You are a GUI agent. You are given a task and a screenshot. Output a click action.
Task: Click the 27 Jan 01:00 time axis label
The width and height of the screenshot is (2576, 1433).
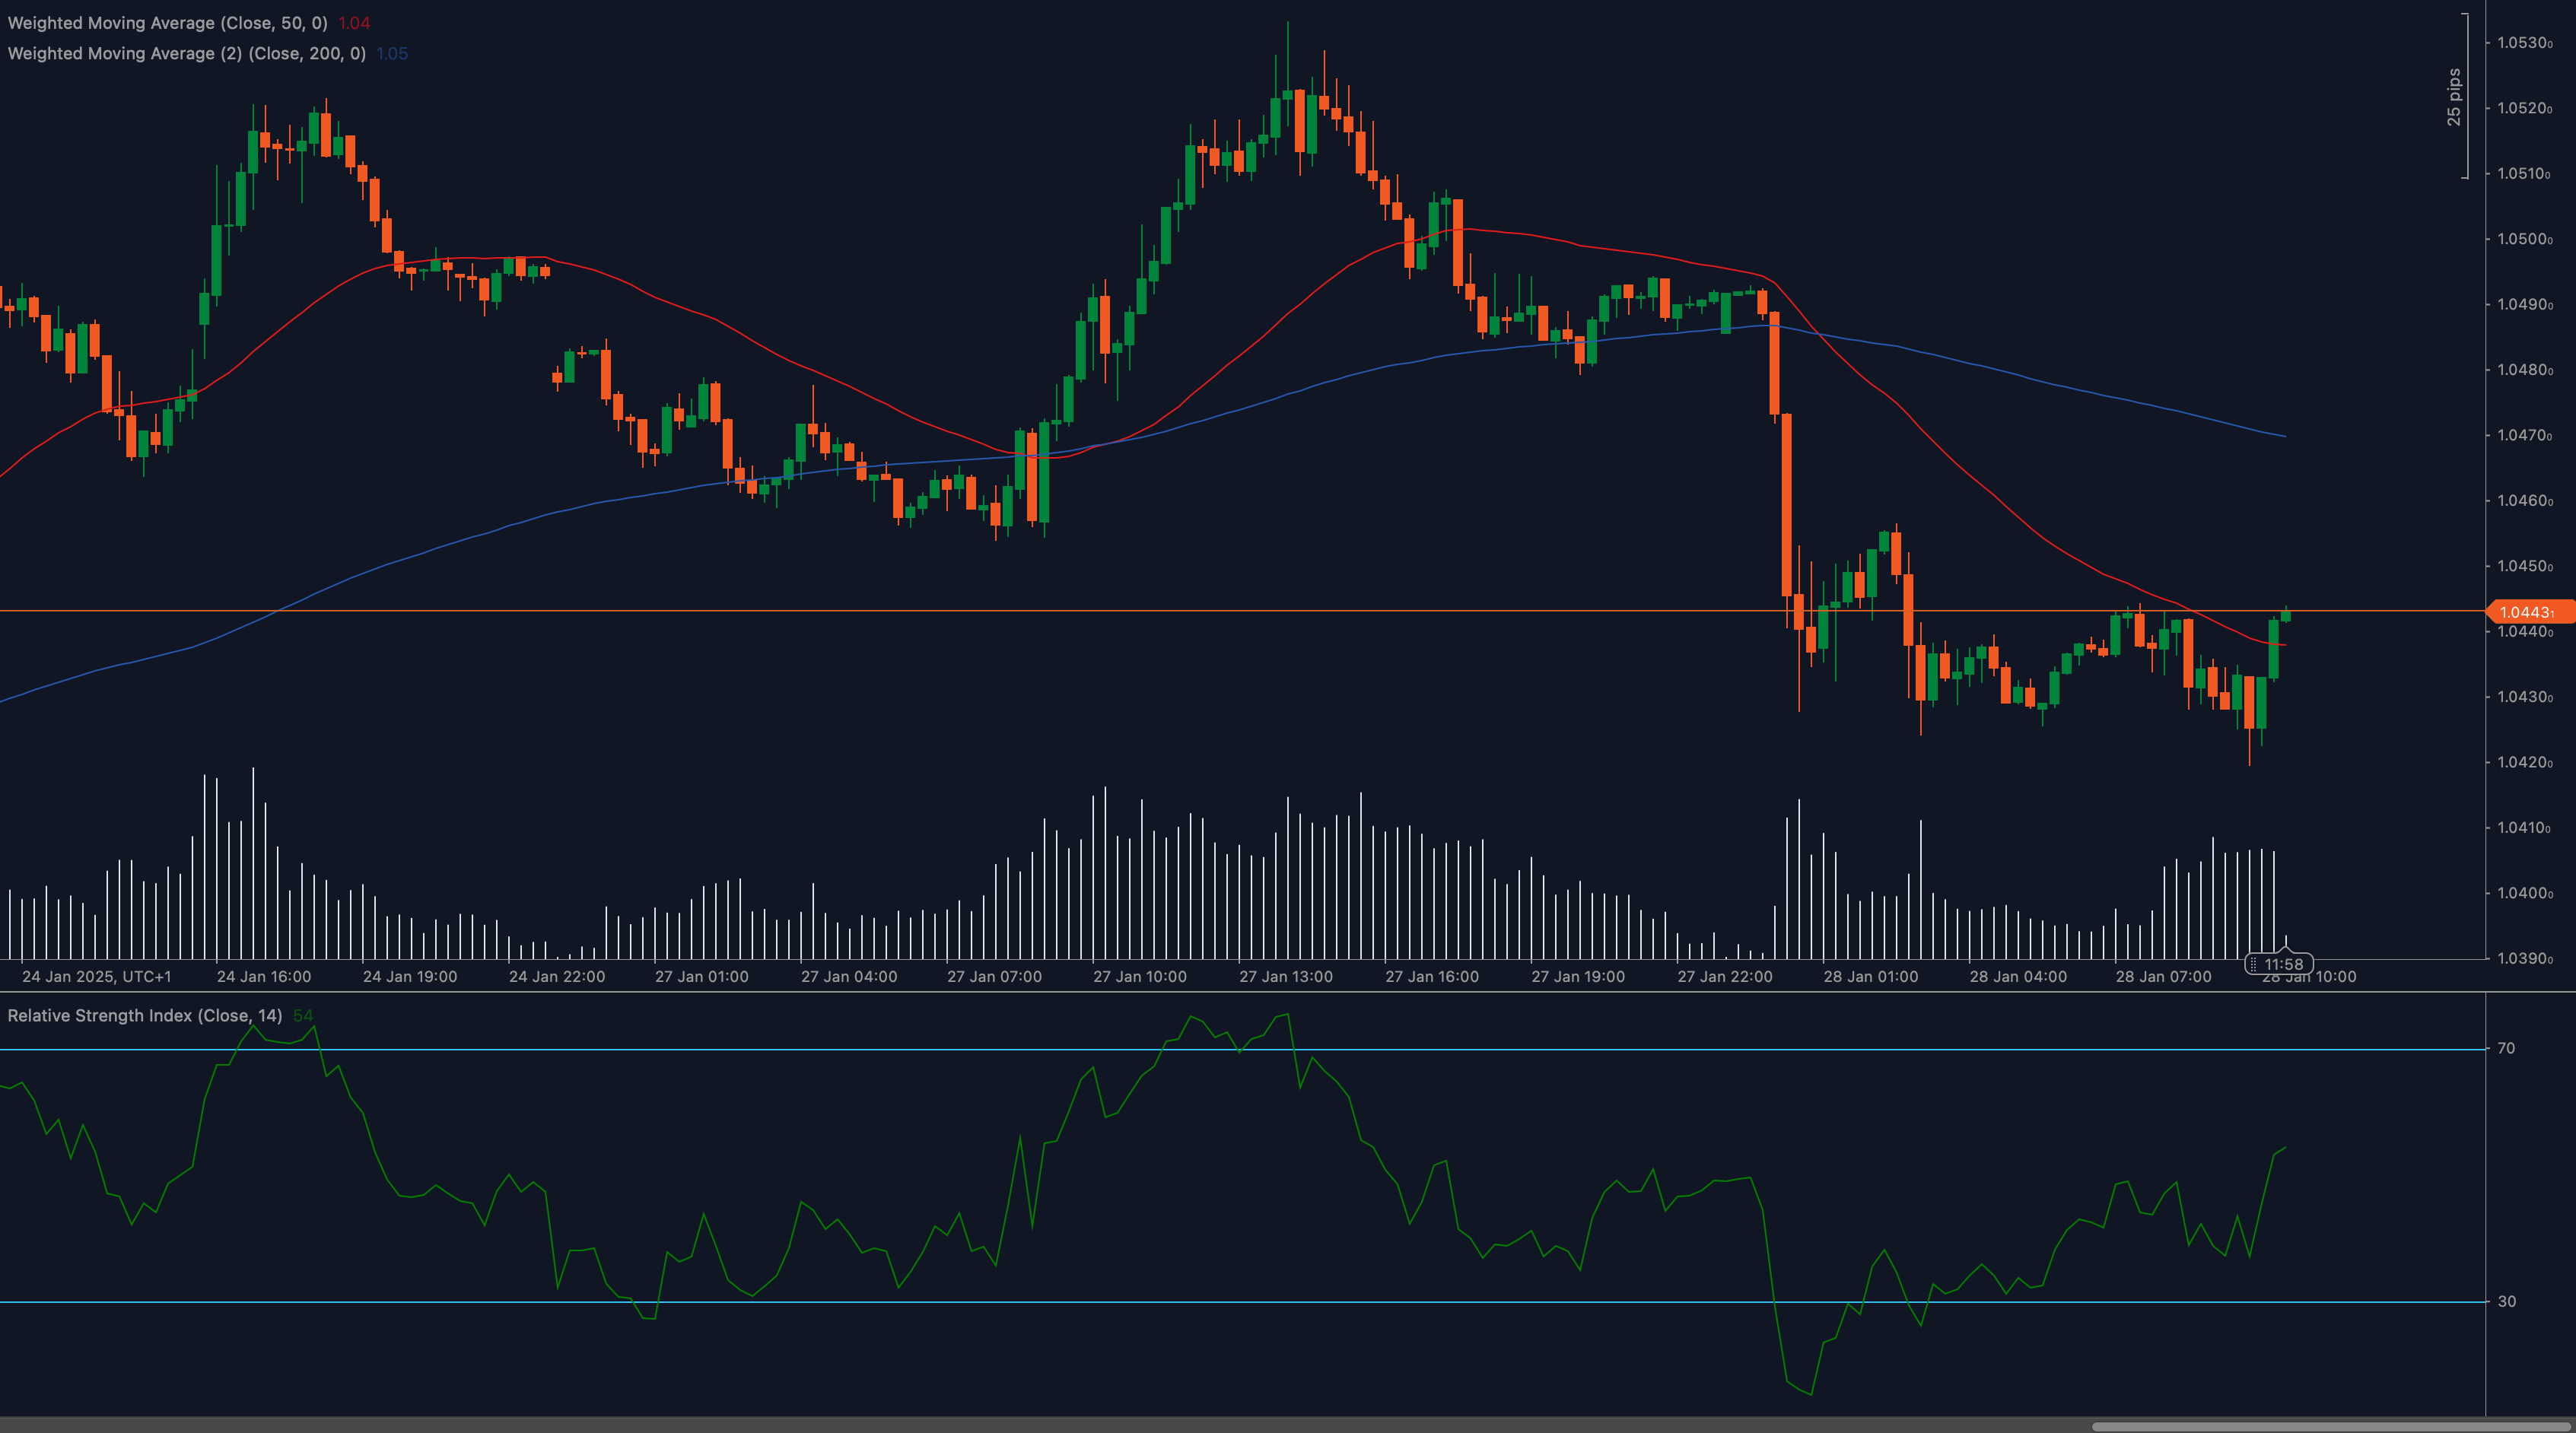tap(702, 976)
